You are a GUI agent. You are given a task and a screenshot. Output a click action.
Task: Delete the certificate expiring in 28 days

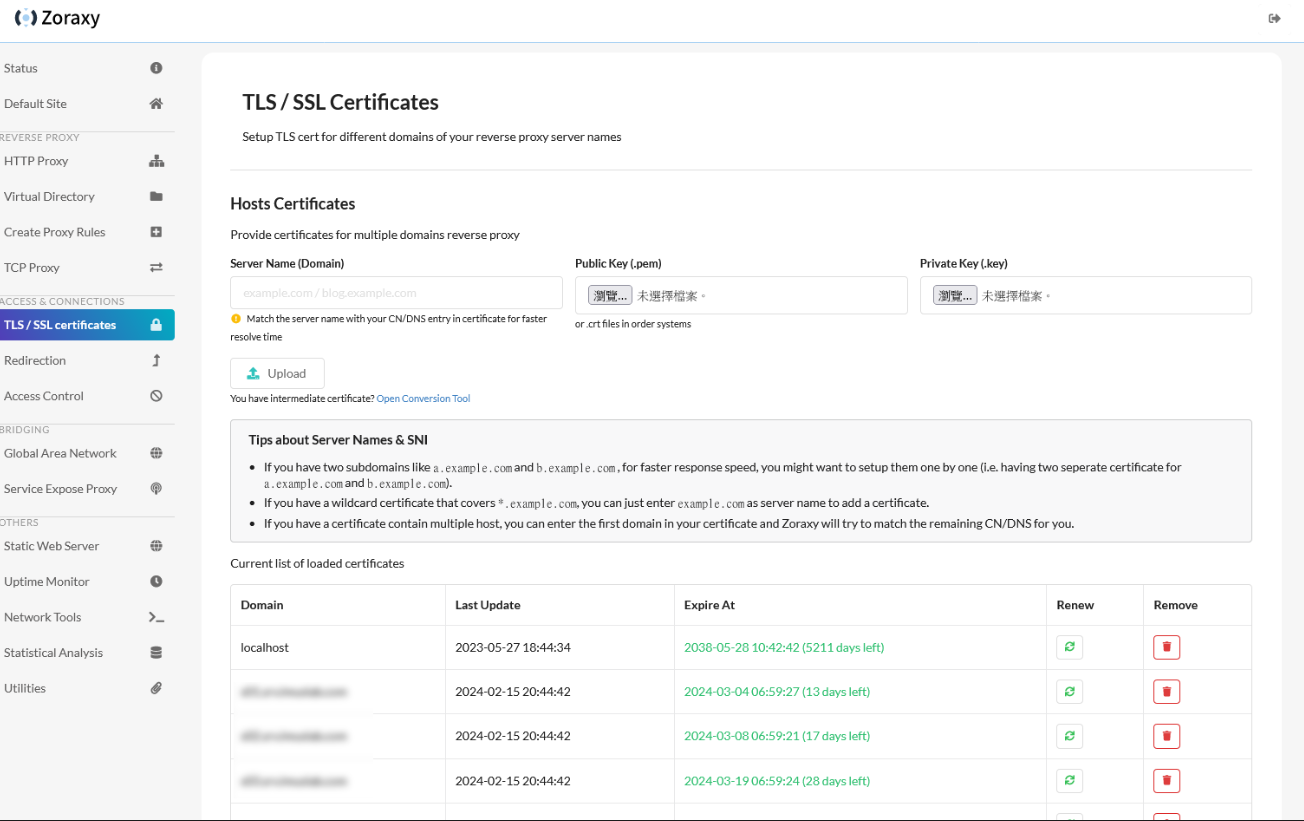[x=1166, y=781]
